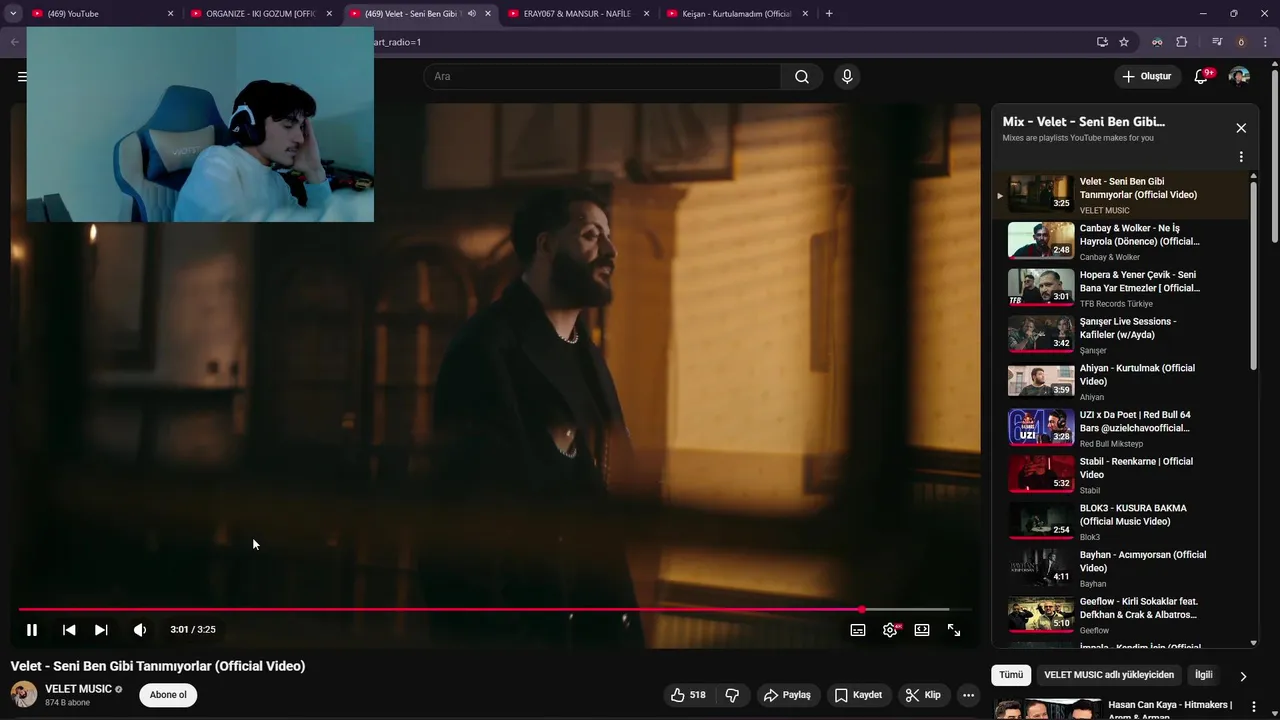The height and width of the screenshot is (720, 1280).
Task: Open VELET MUSIC channel link
Action: (78, 689)
